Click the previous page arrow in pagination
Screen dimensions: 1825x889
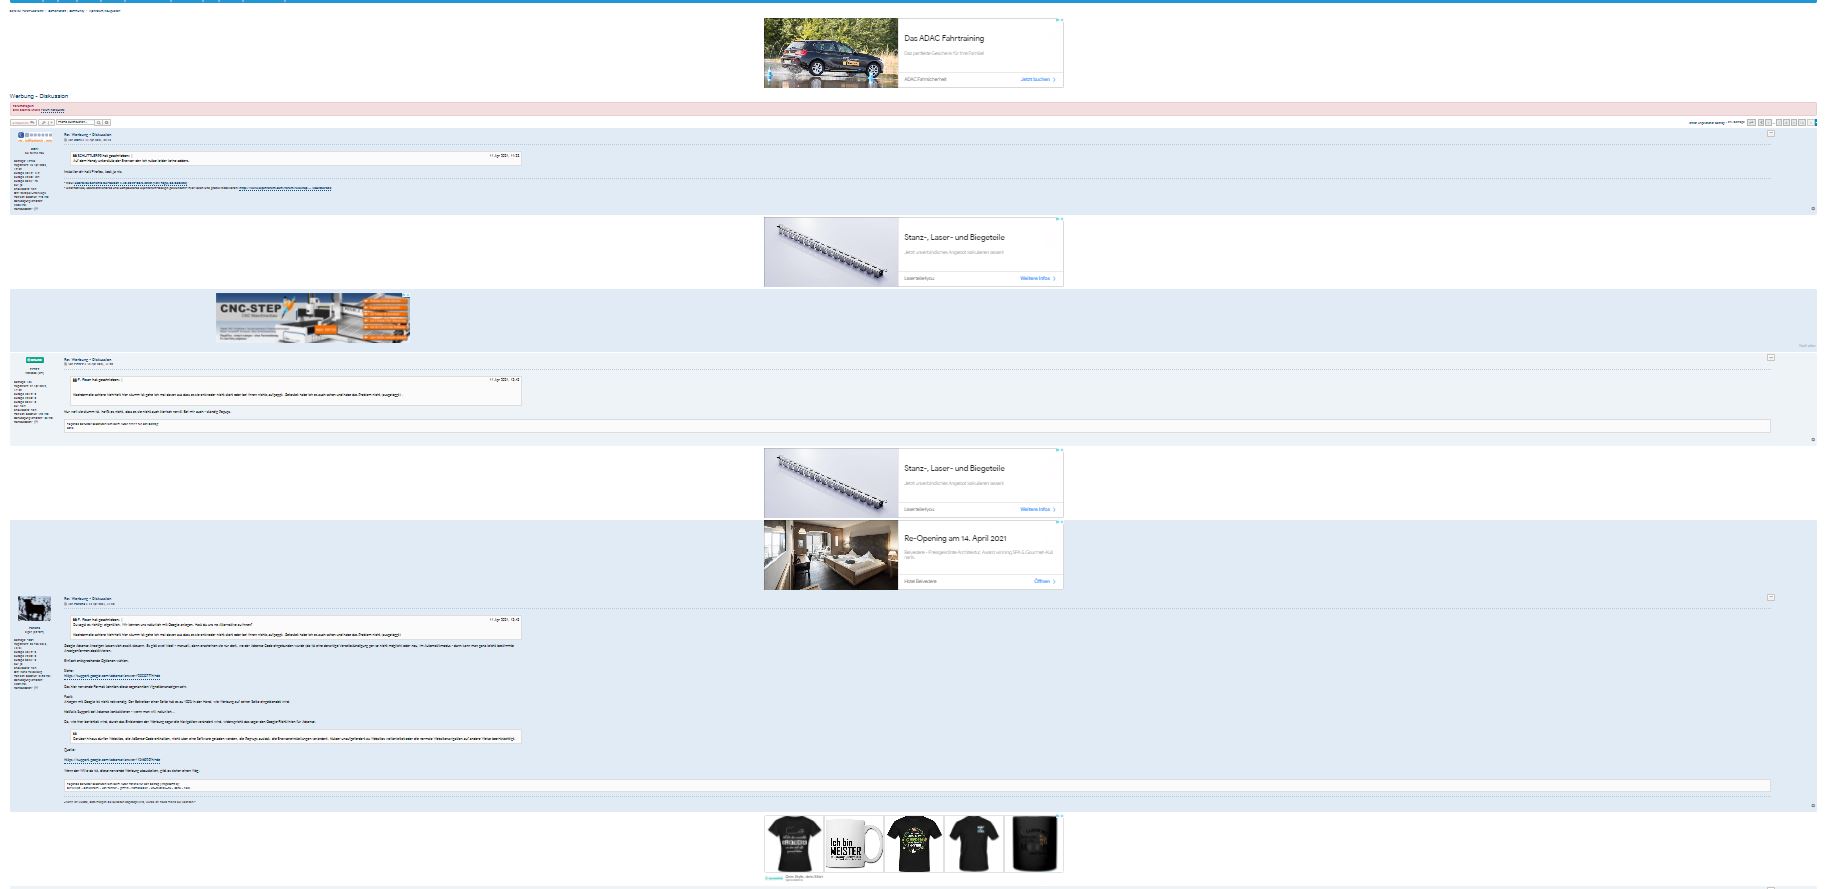pos(1761,122)
